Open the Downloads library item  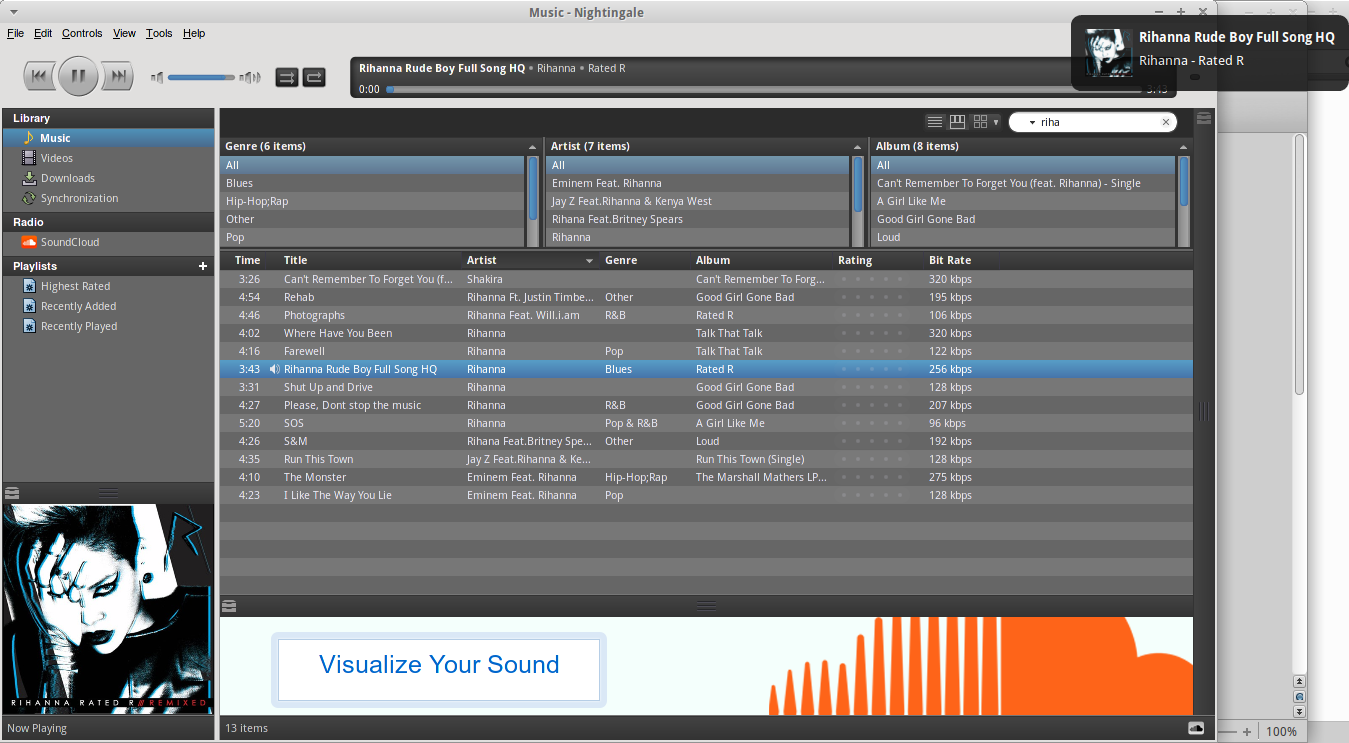pyautogui.click(x=67, y=178)
